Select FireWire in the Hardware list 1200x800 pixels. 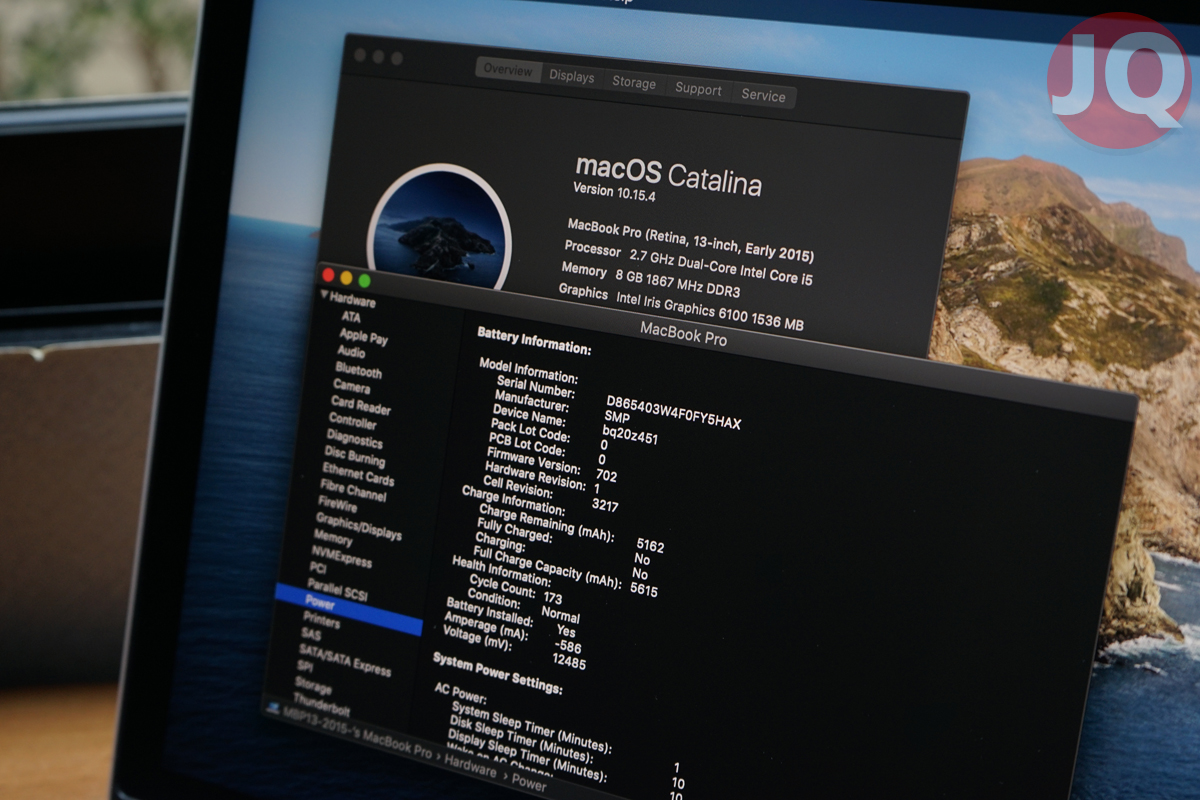pyautogui.click(x=337, y=505)
